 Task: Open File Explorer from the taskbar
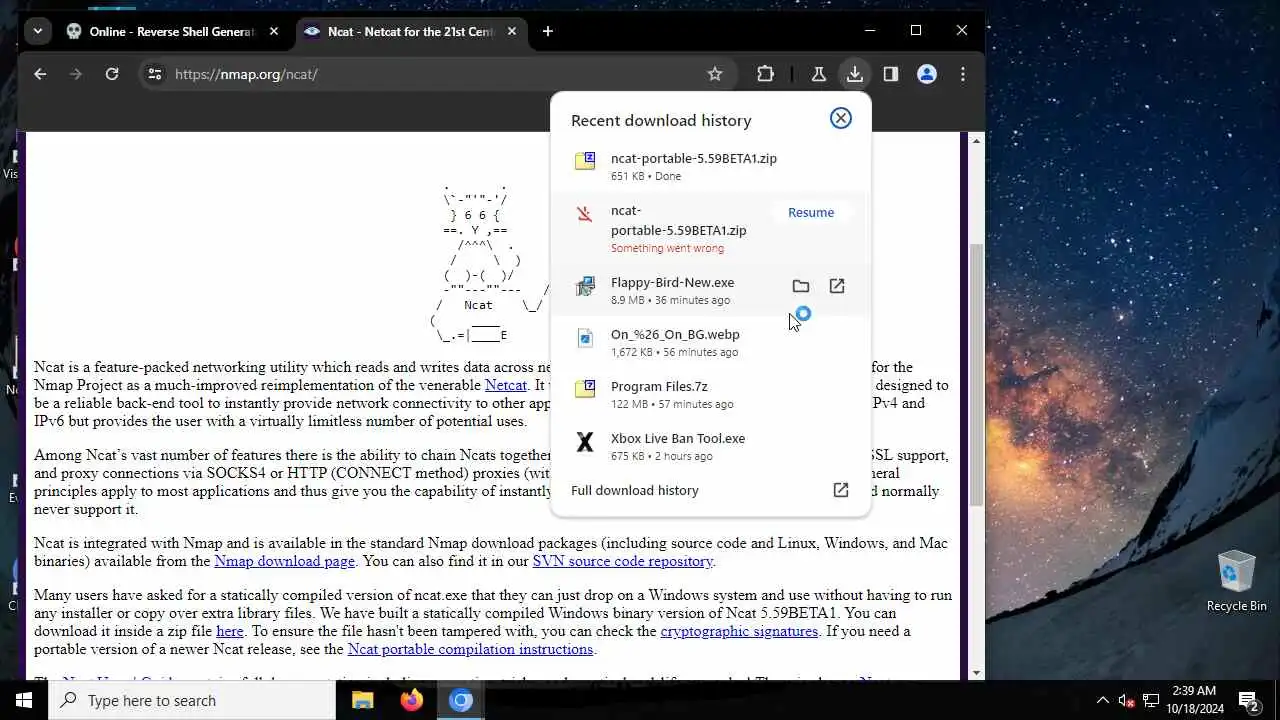363,700
